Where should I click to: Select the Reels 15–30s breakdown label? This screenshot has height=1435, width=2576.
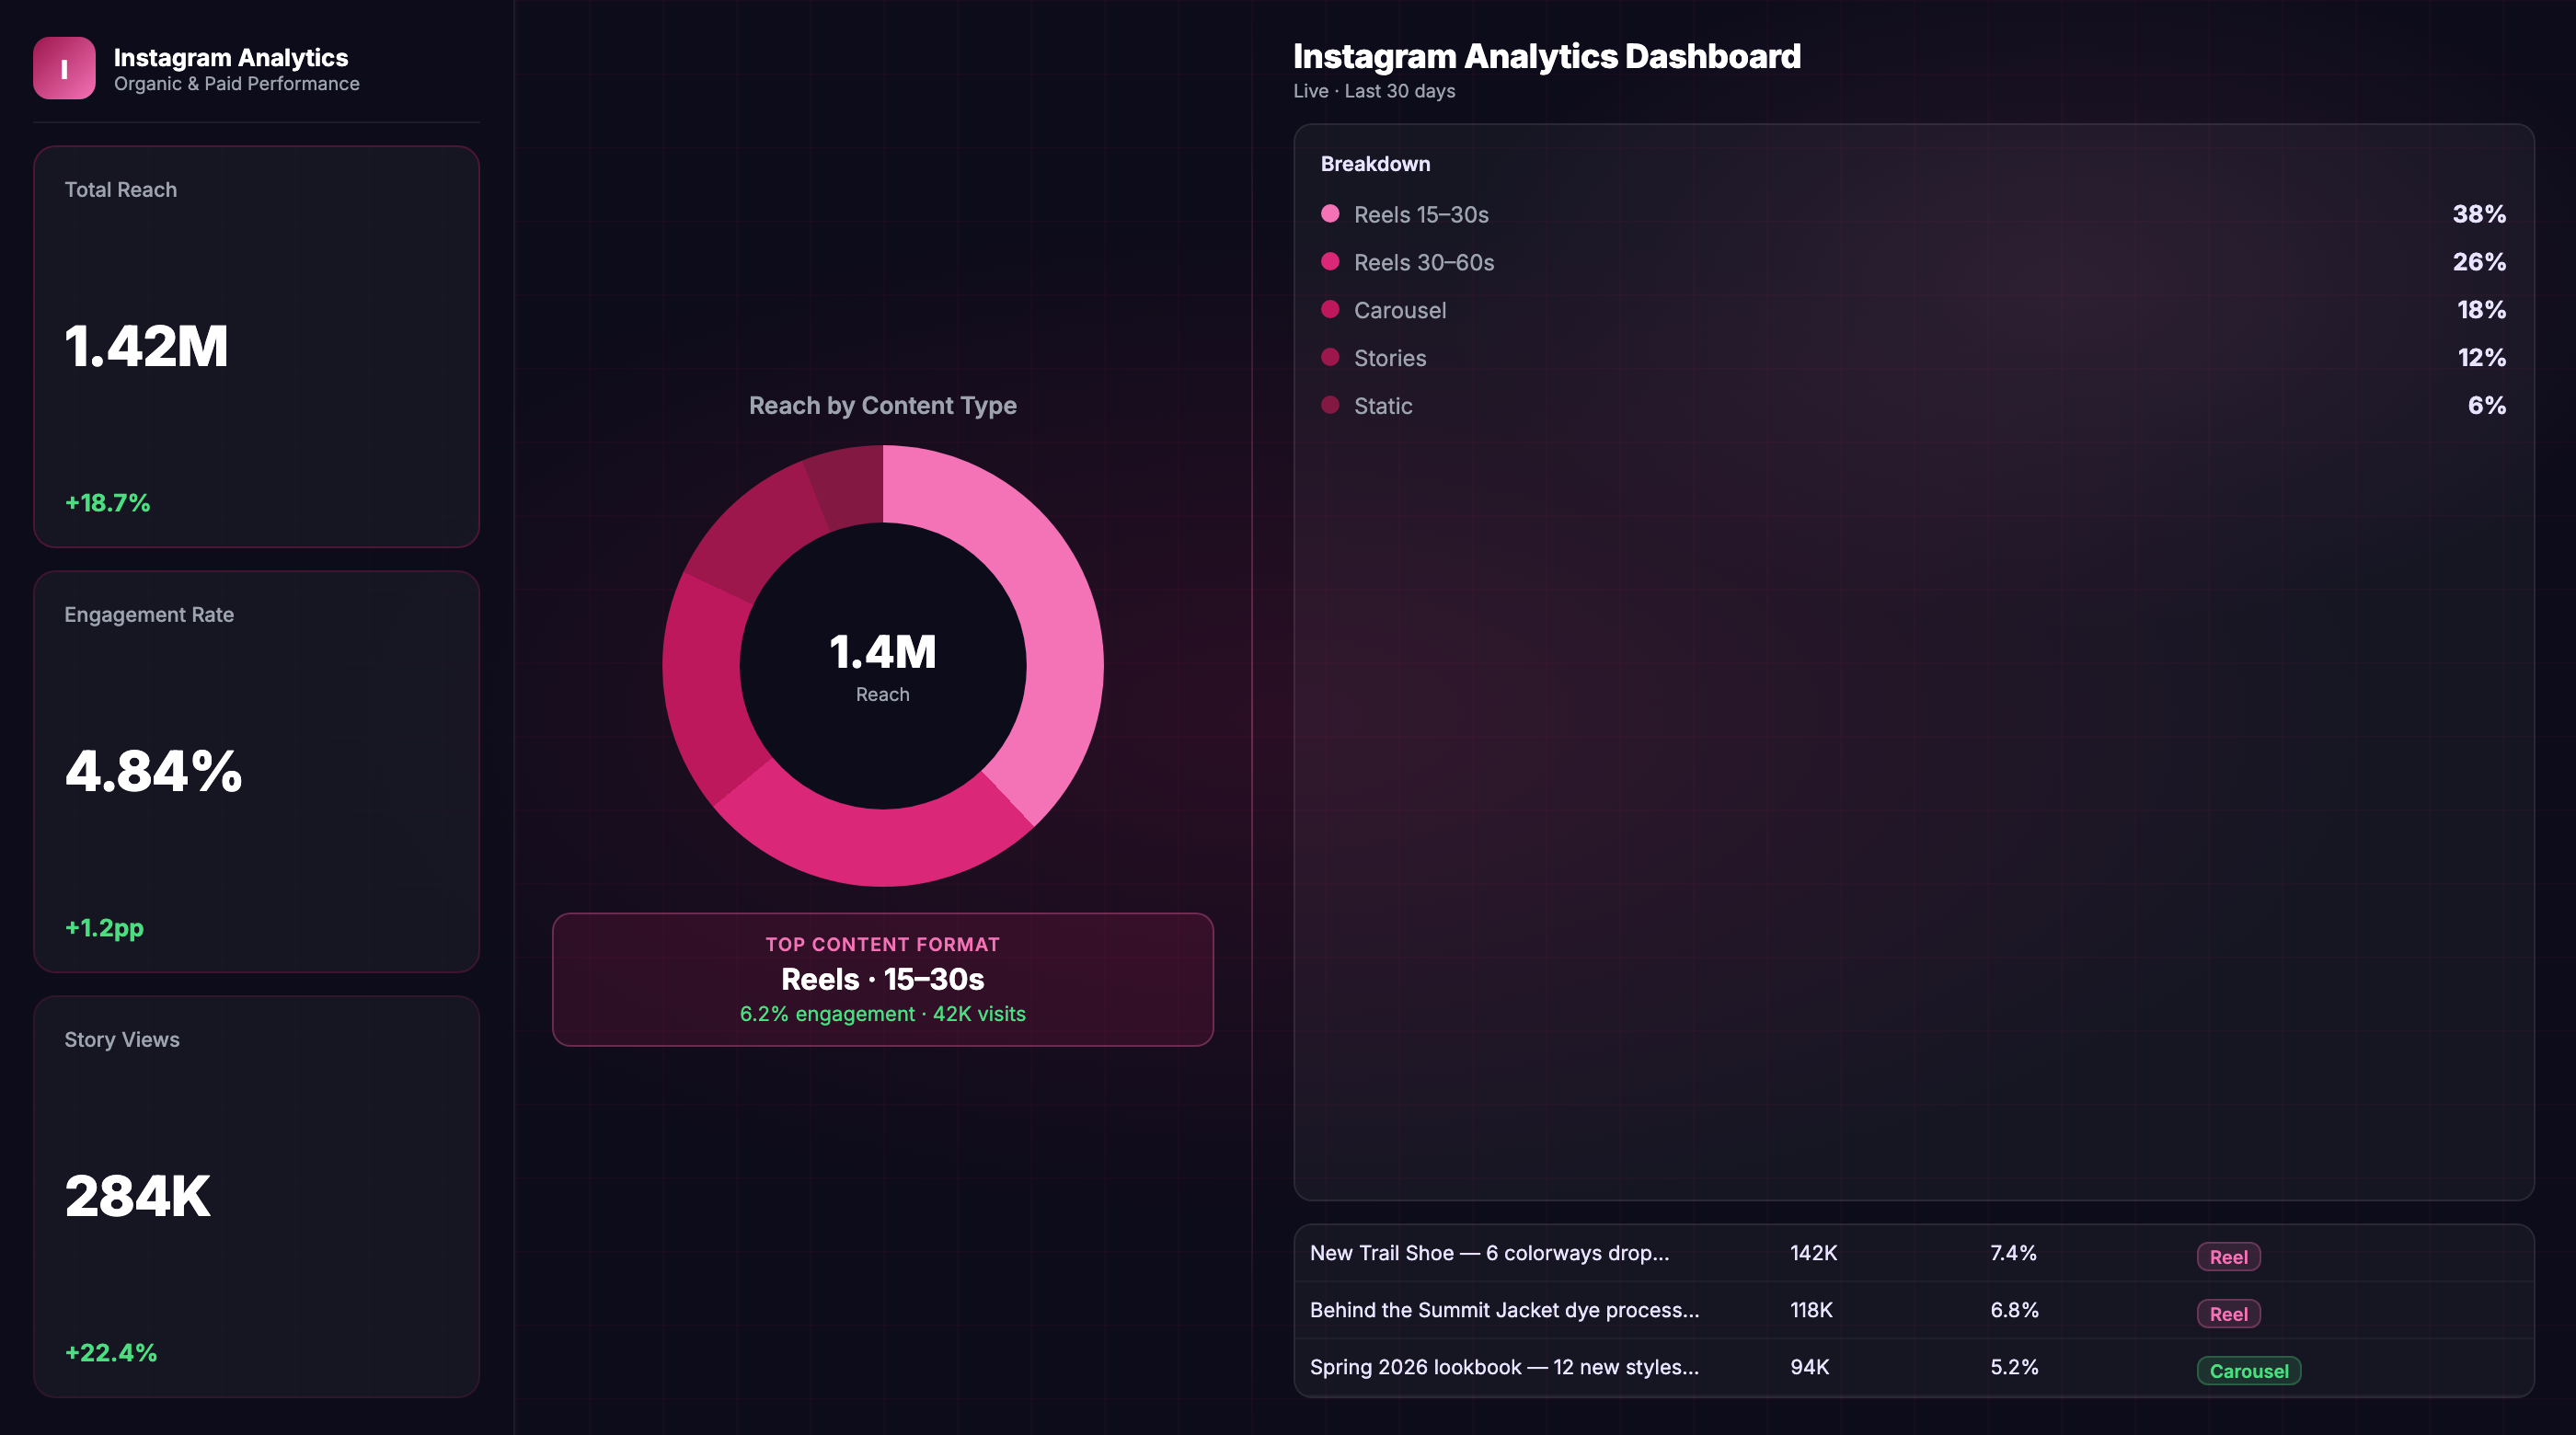point(1421,215)
